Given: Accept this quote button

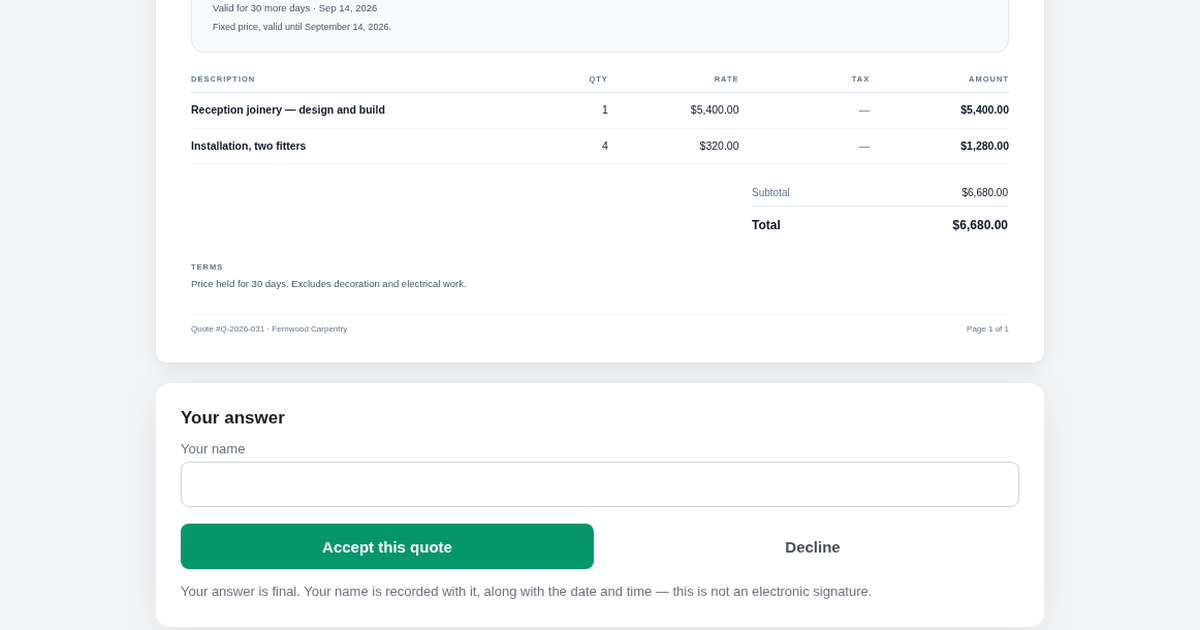Looking at the screenshot, I should (x=387, y=547).
